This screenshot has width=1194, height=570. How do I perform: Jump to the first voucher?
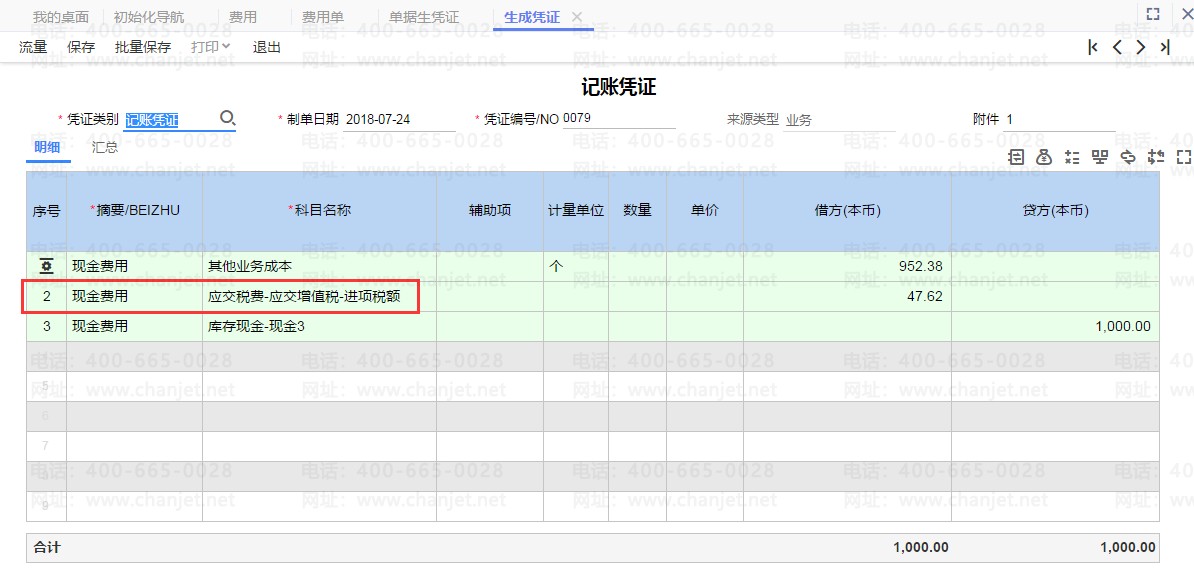click(x=1093, y=46)
